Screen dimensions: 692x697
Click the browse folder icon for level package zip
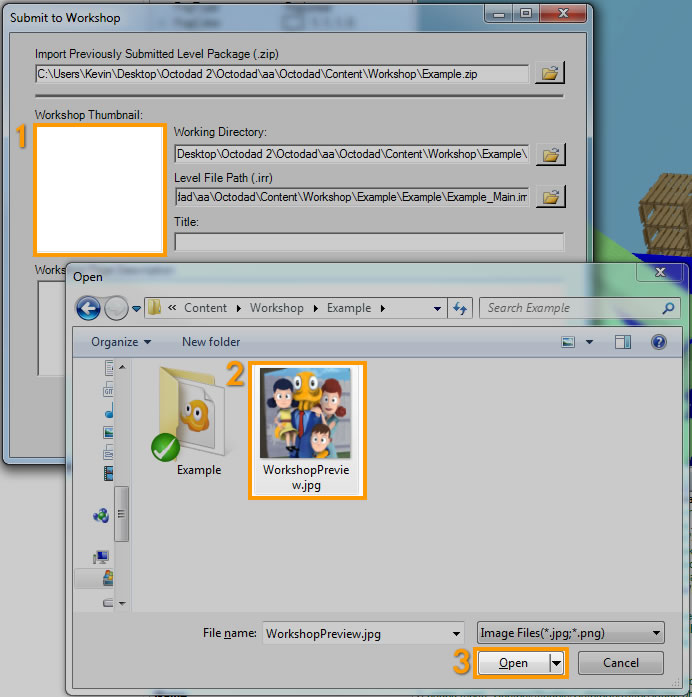[x=550, y=73]
